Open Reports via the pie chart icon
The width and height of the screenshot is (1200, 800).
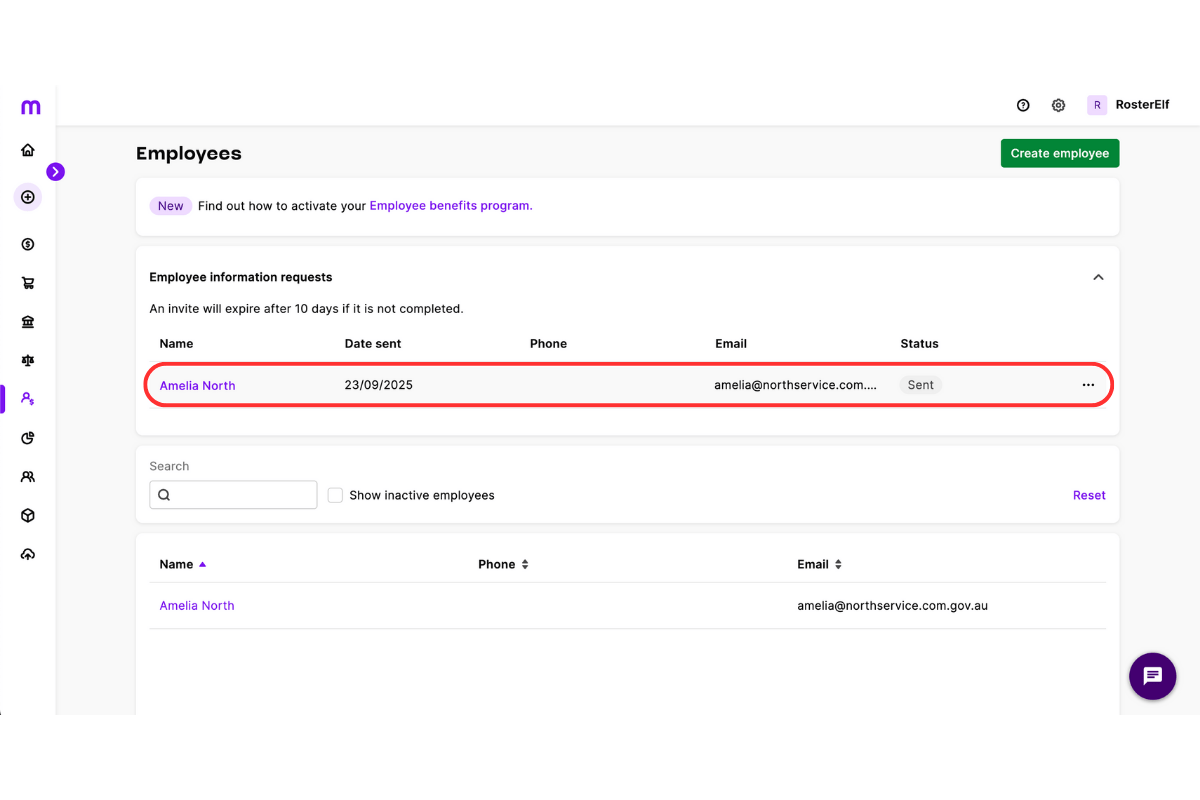[x=28, y=437]
